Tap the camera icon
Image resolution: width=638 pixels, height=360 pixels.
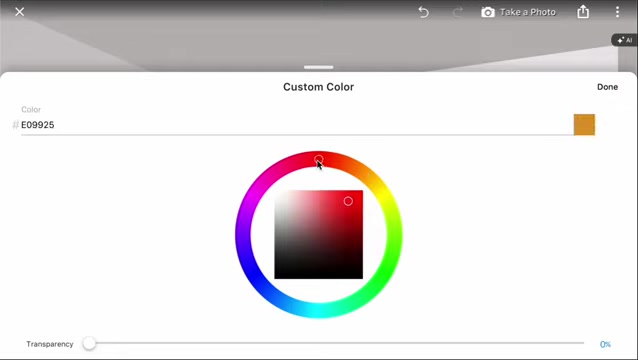(488, 12)
